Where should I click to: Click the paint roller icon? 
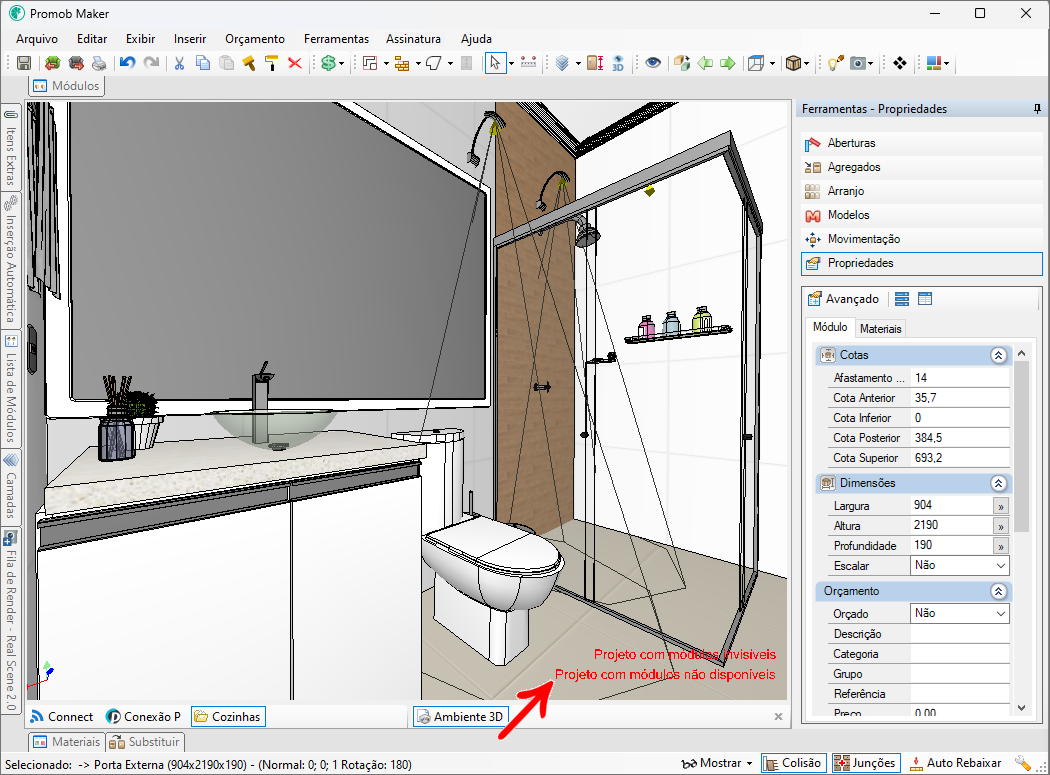[x=272, y=63]
